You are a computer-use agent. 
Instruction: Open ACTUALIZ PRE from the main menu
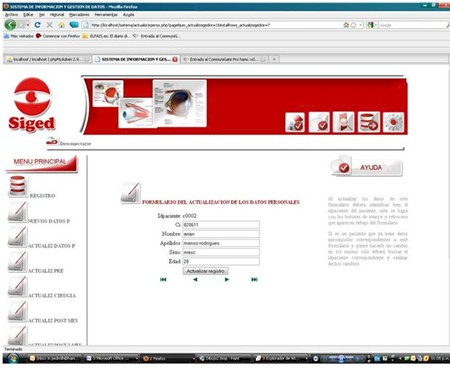pyautogui.click(x=46, y=271)
